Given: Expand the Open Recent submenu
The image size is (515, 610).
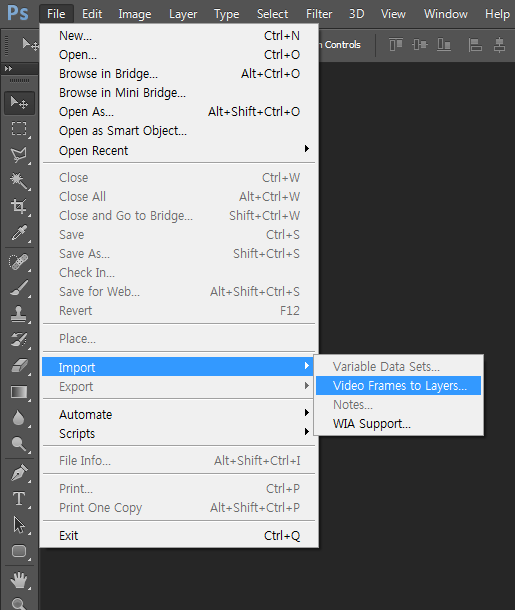Looking at the screenshot, I should [179, 150].
